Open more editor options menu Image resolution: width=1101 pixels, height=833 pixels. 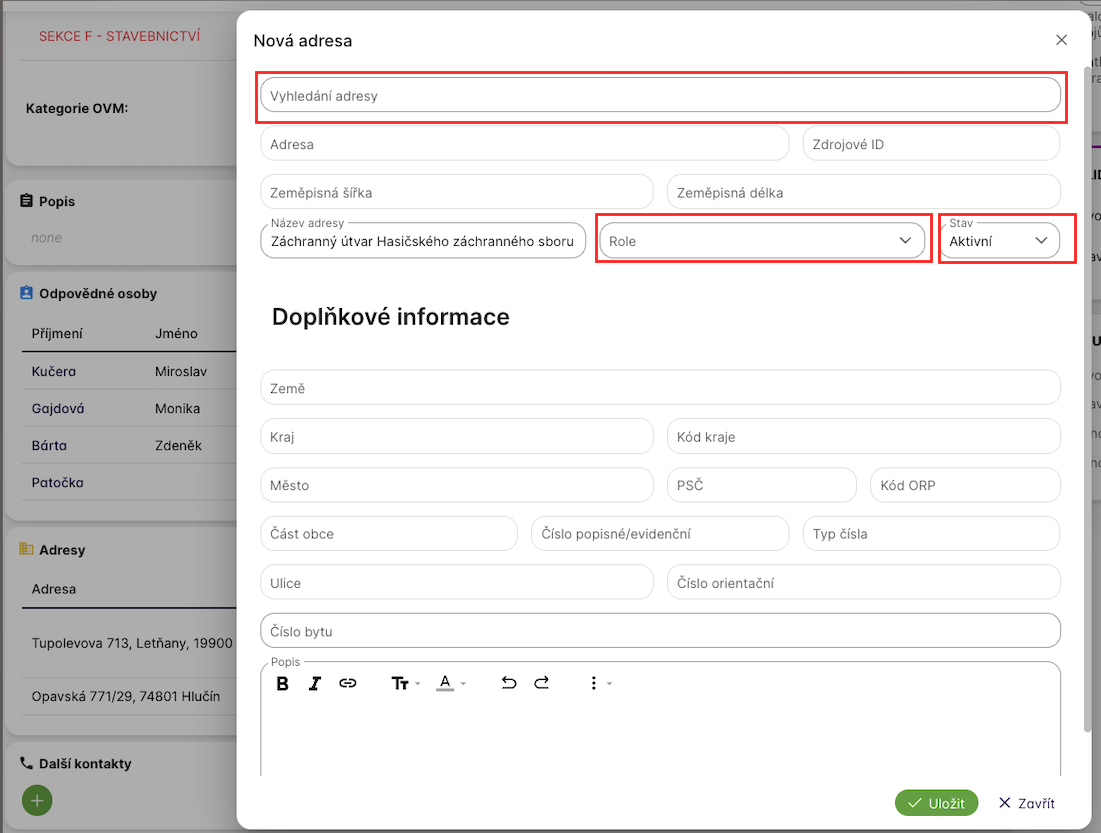click(x=597, y=683)
